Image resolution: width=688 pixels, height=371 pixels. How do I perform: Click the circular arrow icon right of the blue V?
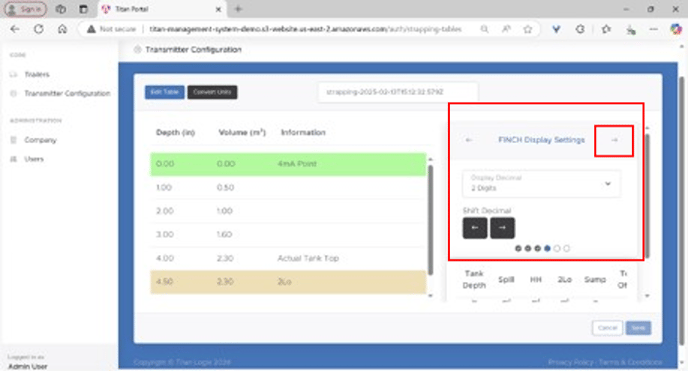(x=580, y=29)
